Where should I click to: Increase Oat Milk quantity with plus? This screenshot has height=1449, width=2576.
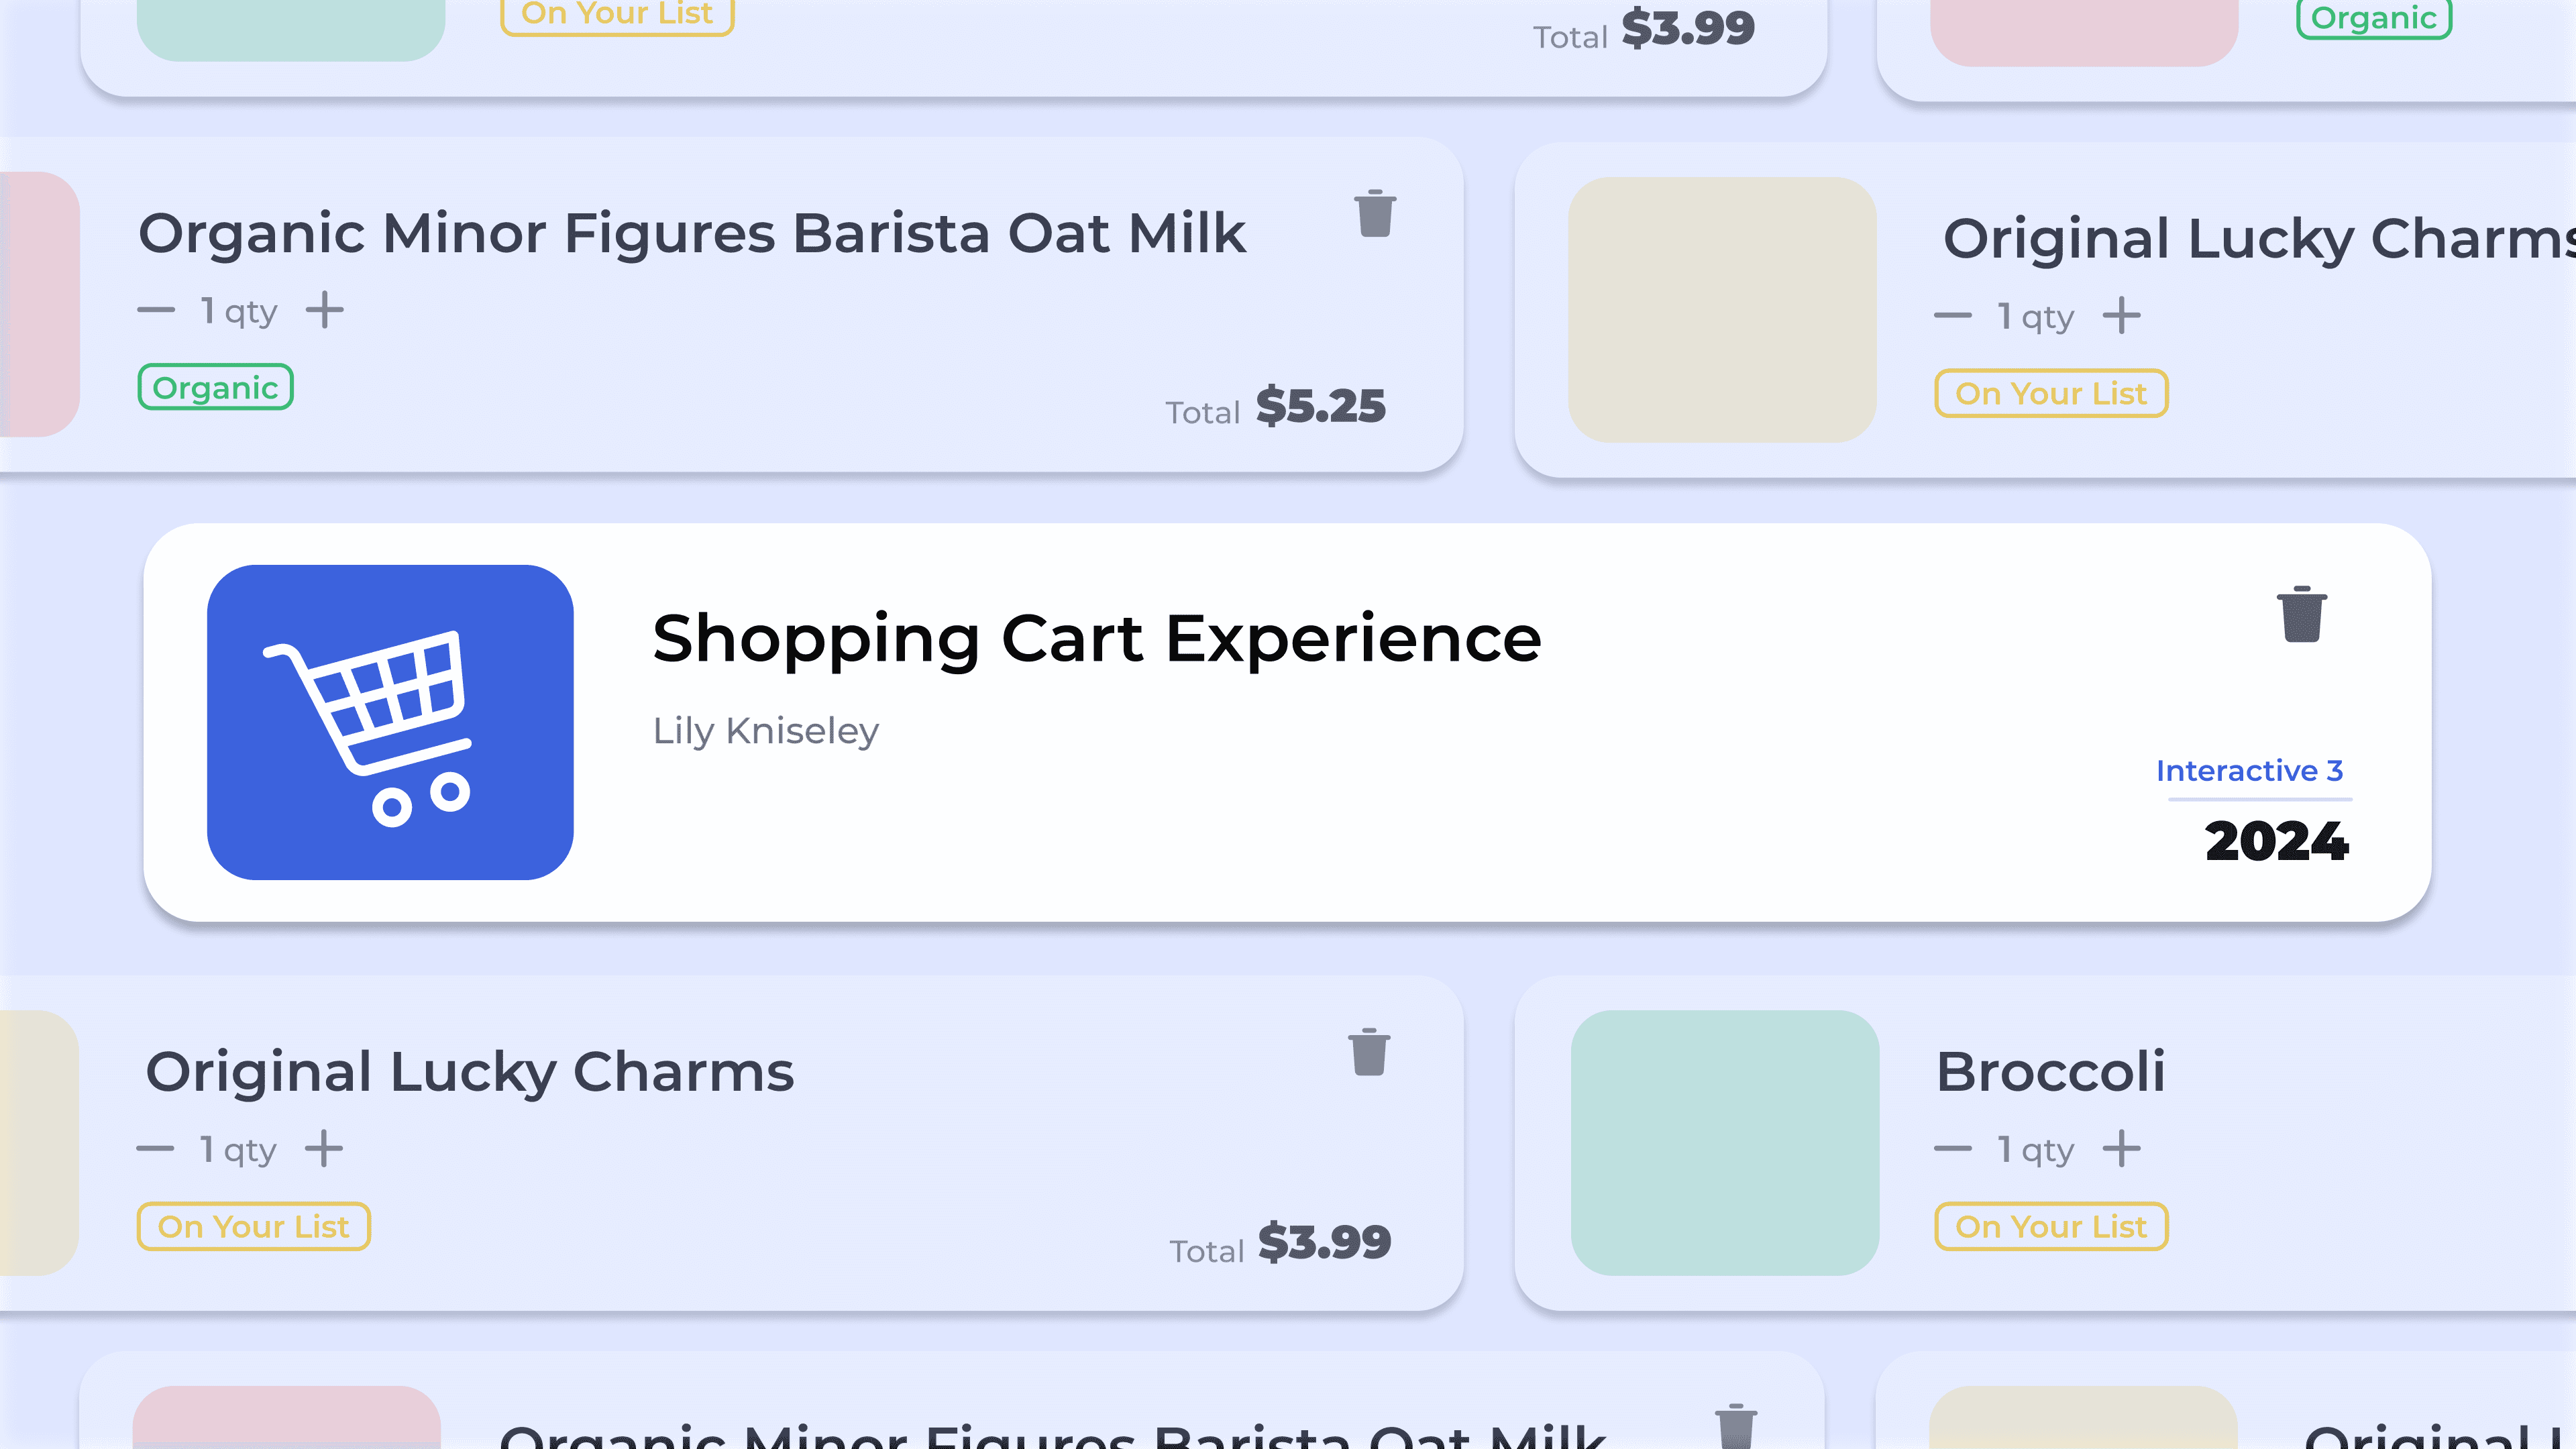pyautogui.click(x=325, y=310)
